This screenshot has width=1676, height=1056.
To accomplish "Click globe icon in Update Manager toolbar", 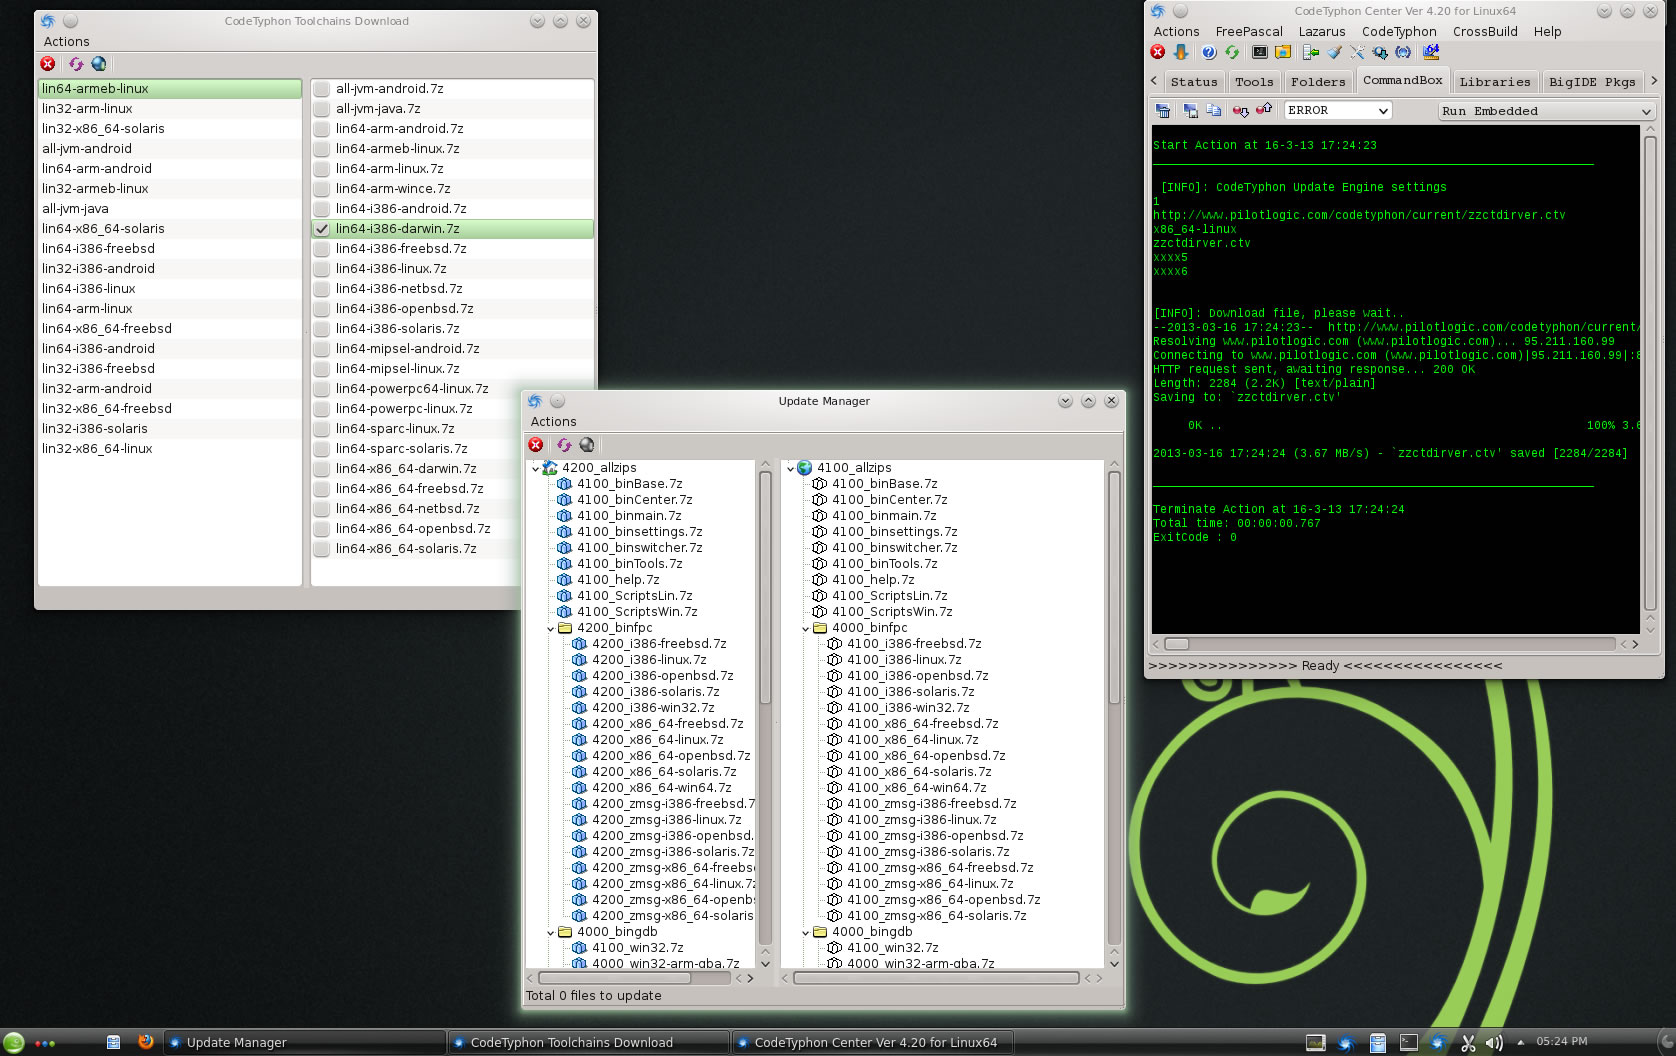I will [x=587, y=444].
